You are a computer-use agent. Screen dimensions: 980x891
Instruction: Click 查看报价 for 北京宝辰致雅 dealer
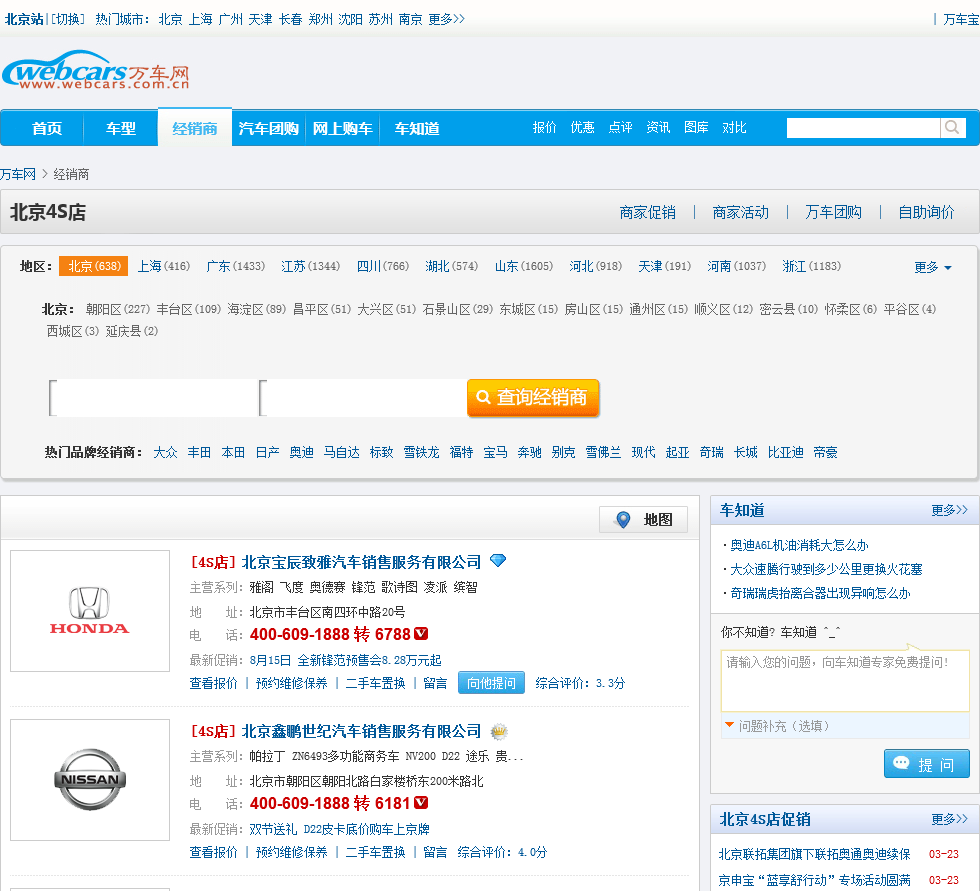214,683
